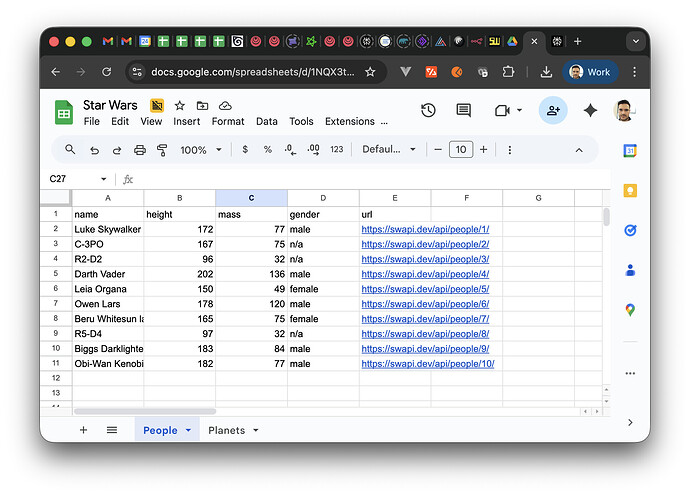Open the comments panel icon
The image size is (690, 494).
pyautogui.click(x=463, y=110)
